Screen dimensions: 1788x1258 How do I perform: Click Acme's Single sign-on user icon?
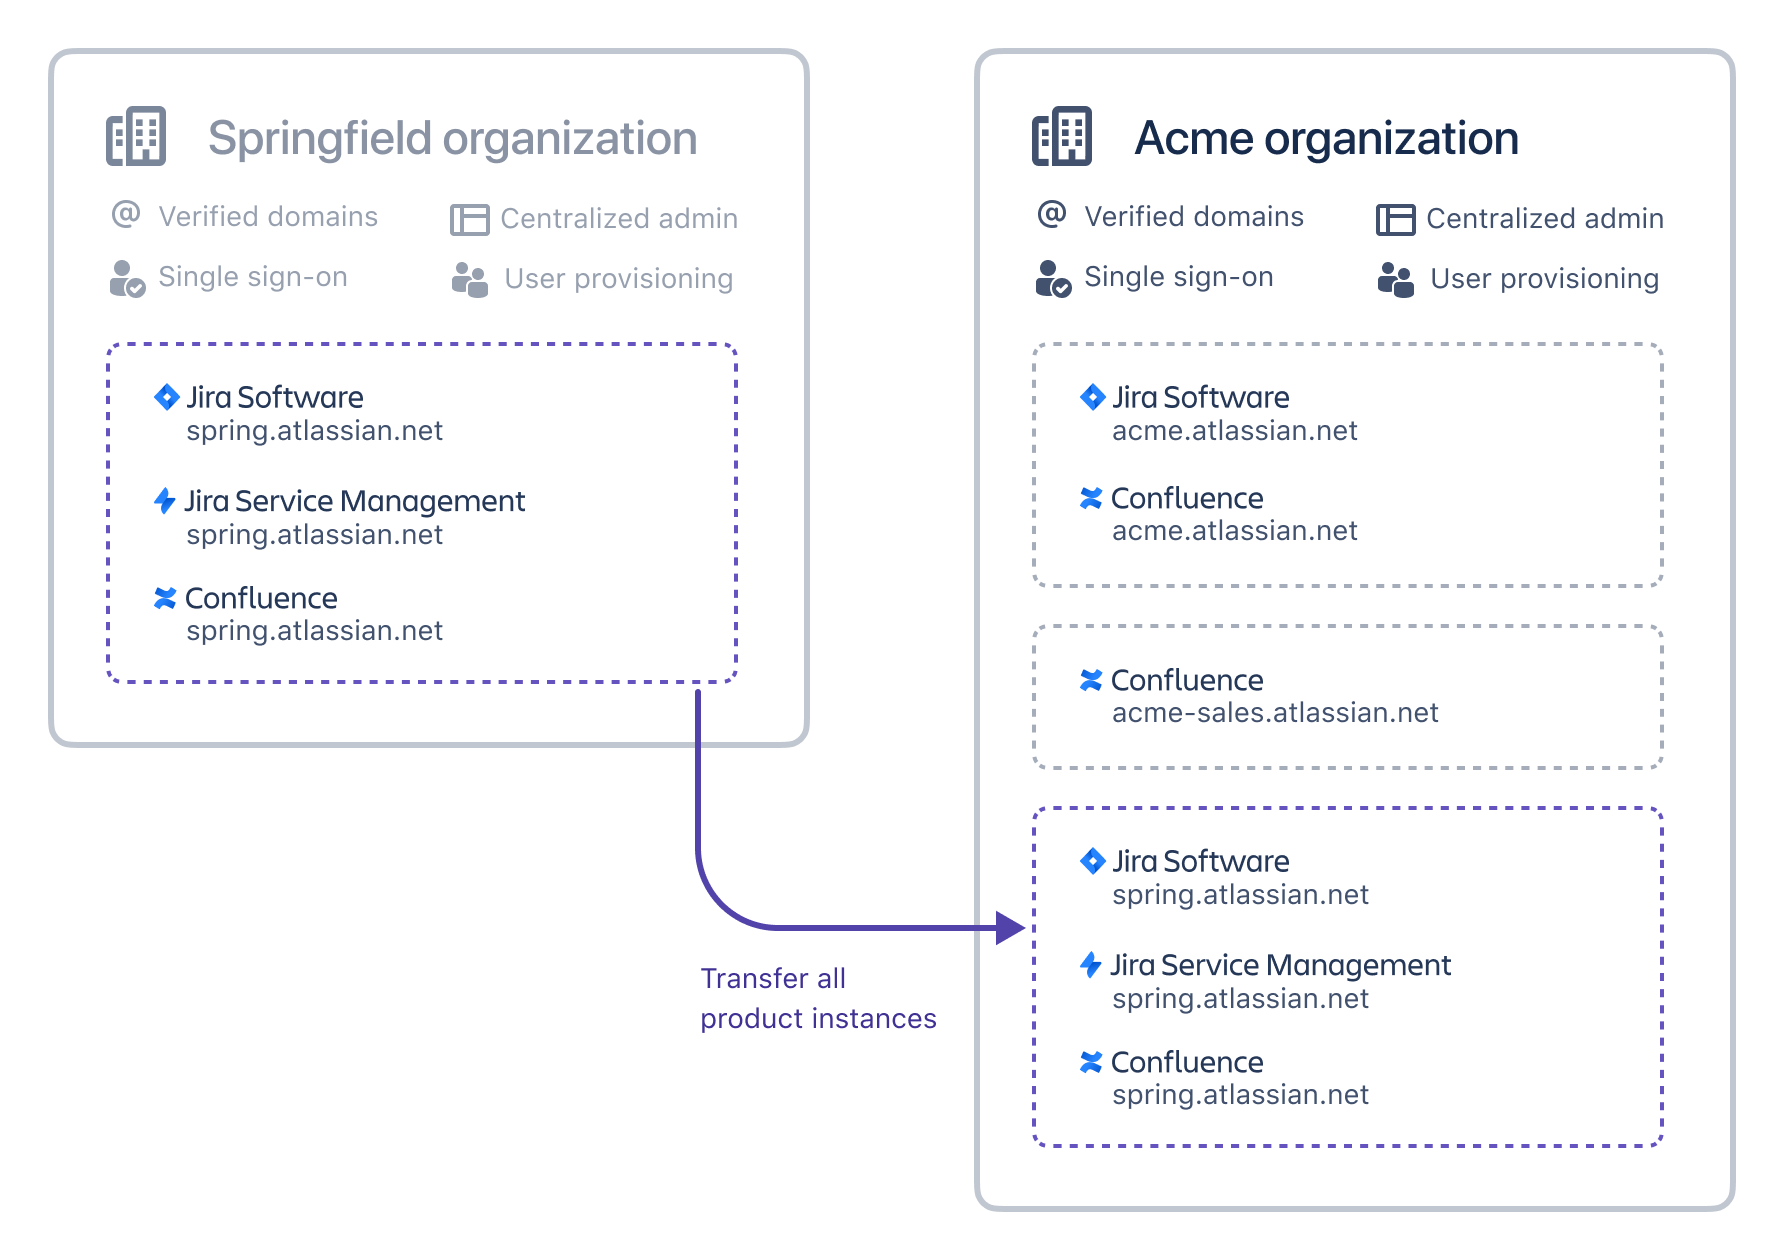pyautogui.click(x=1054, y=279)
